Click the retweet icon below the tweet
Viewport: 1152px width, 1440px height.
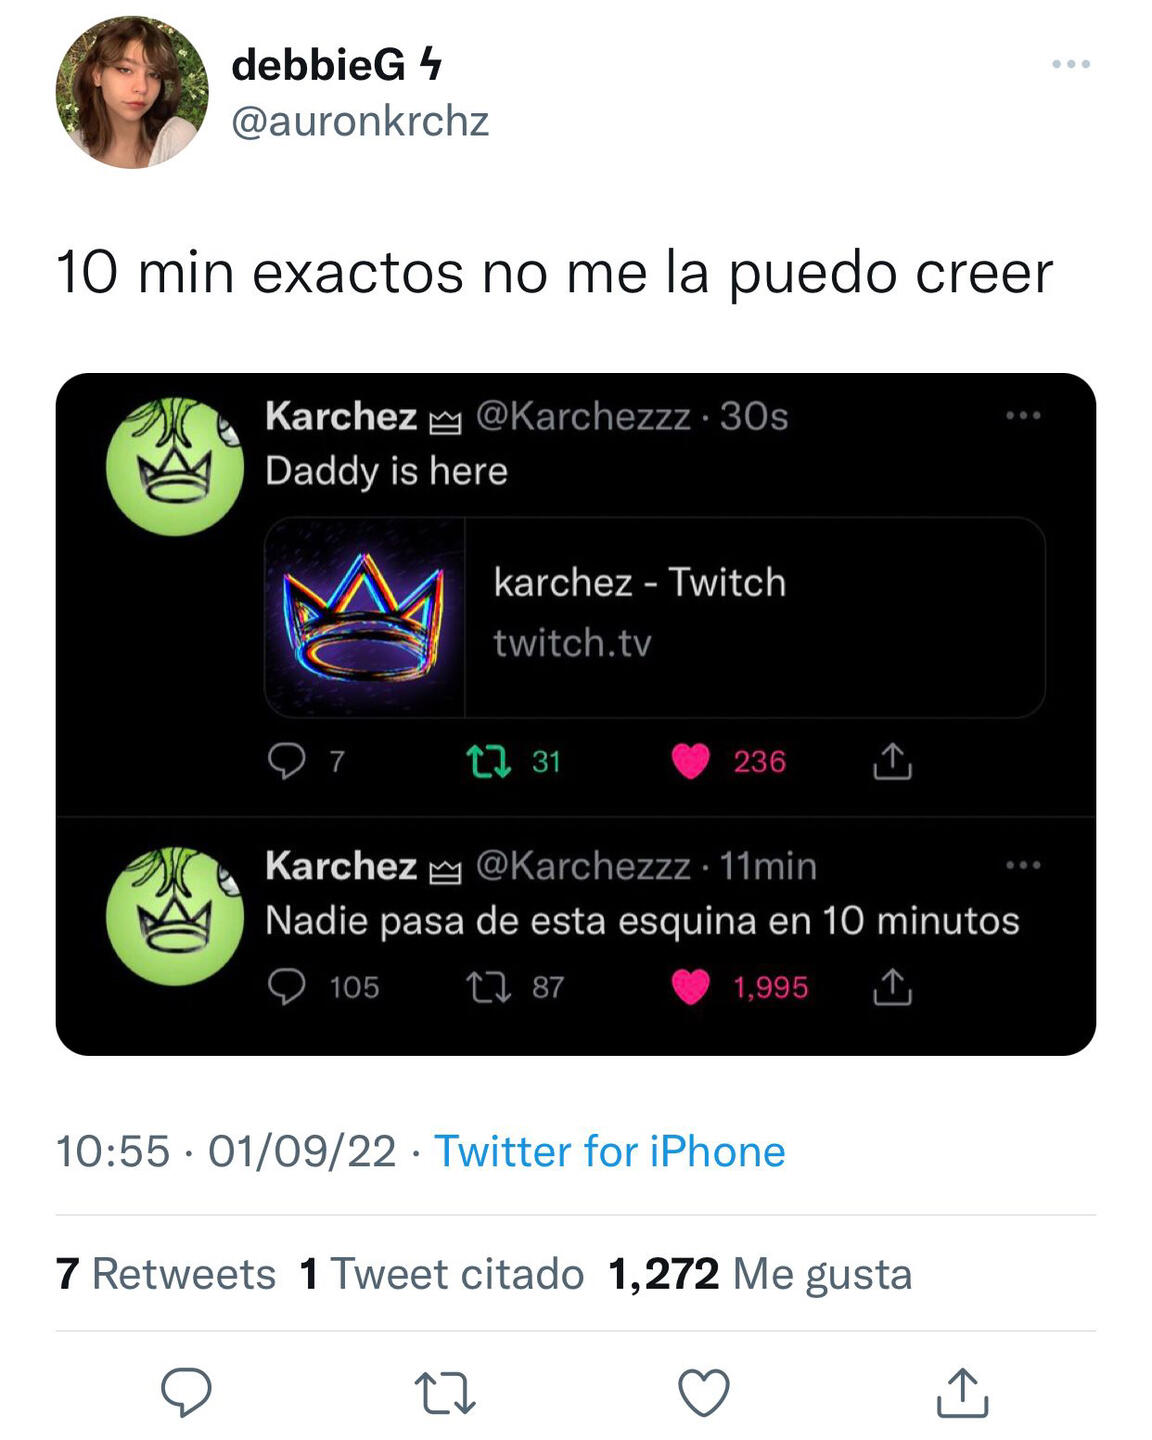pos(444,1393)
